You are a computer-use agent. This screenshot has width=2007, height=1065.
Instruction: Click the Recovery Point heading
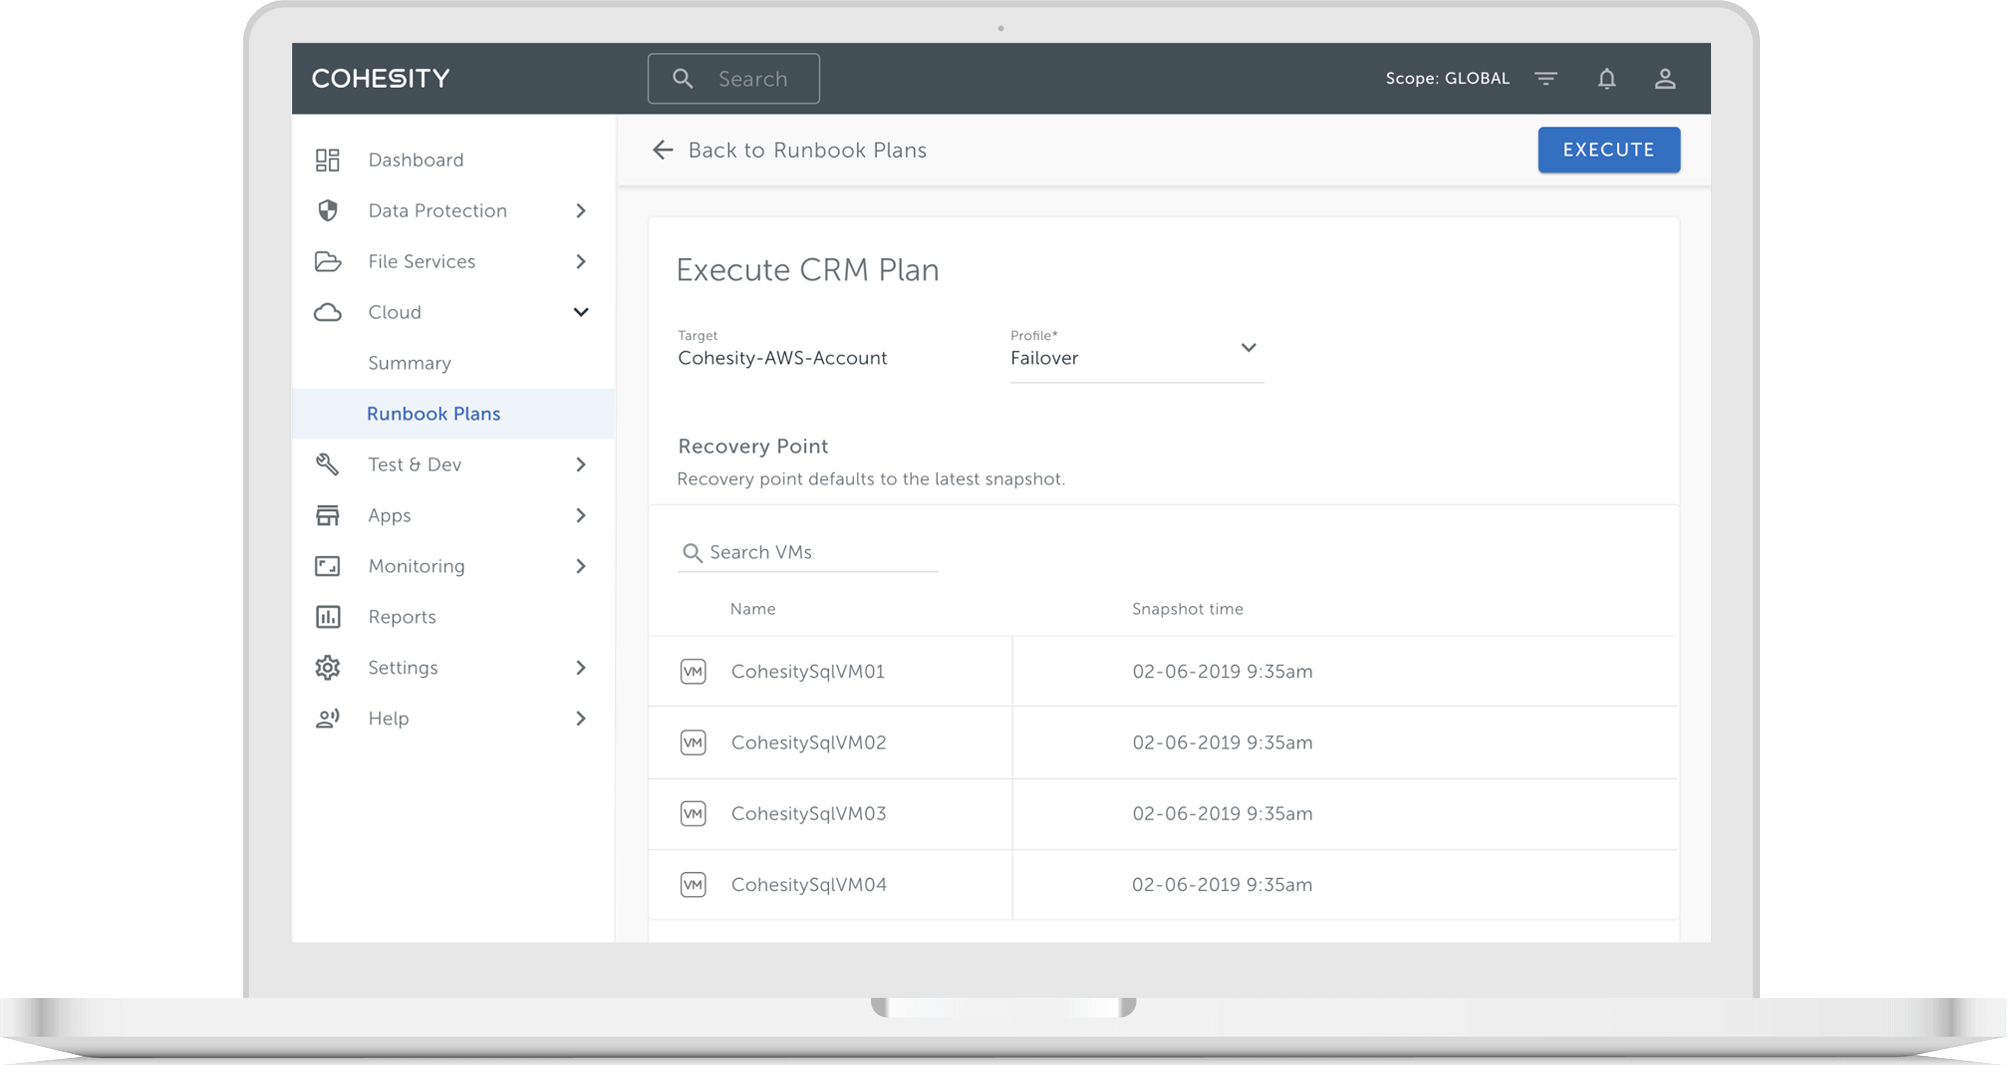click(753, 446)
